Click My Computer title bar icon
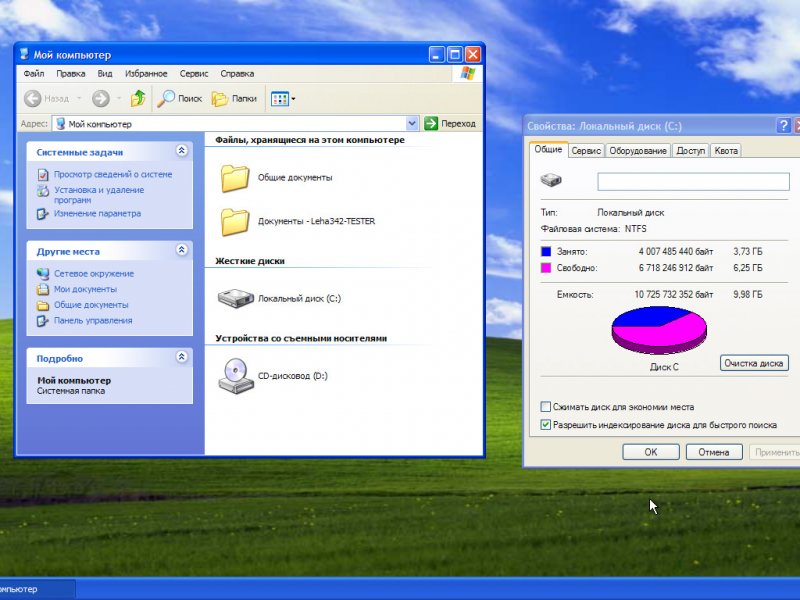 pos(24,54)
